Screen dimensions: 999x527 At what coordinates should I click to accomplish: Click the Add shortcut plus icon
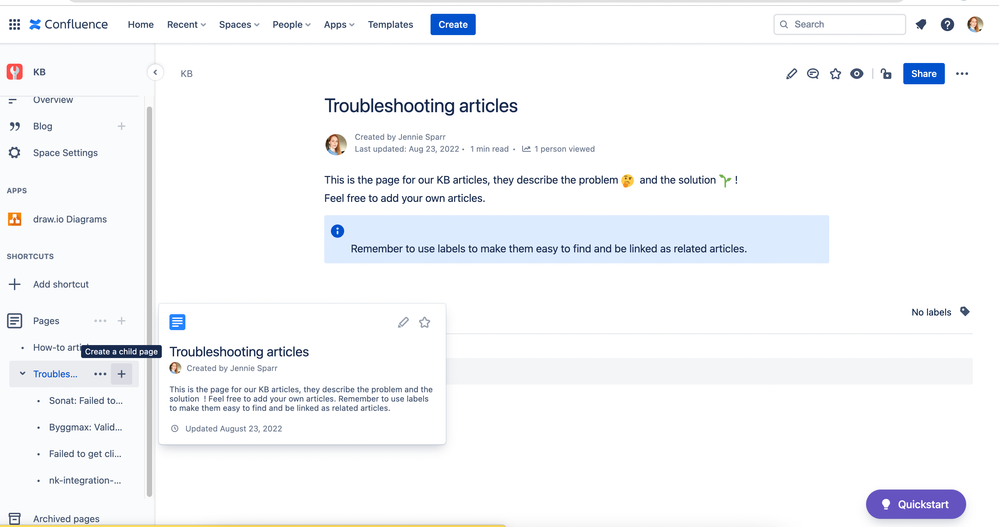click(x=15, y=284)
